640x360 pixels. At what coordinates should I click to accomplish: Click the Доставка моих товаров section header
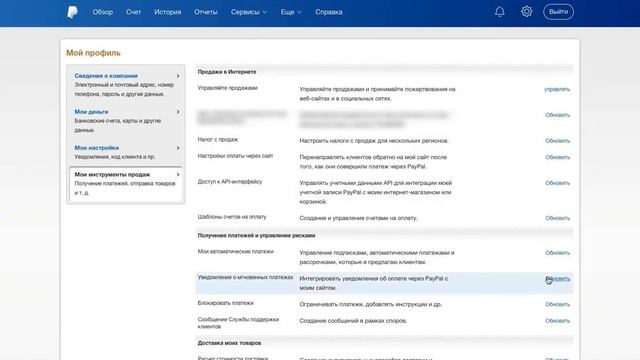229,343
